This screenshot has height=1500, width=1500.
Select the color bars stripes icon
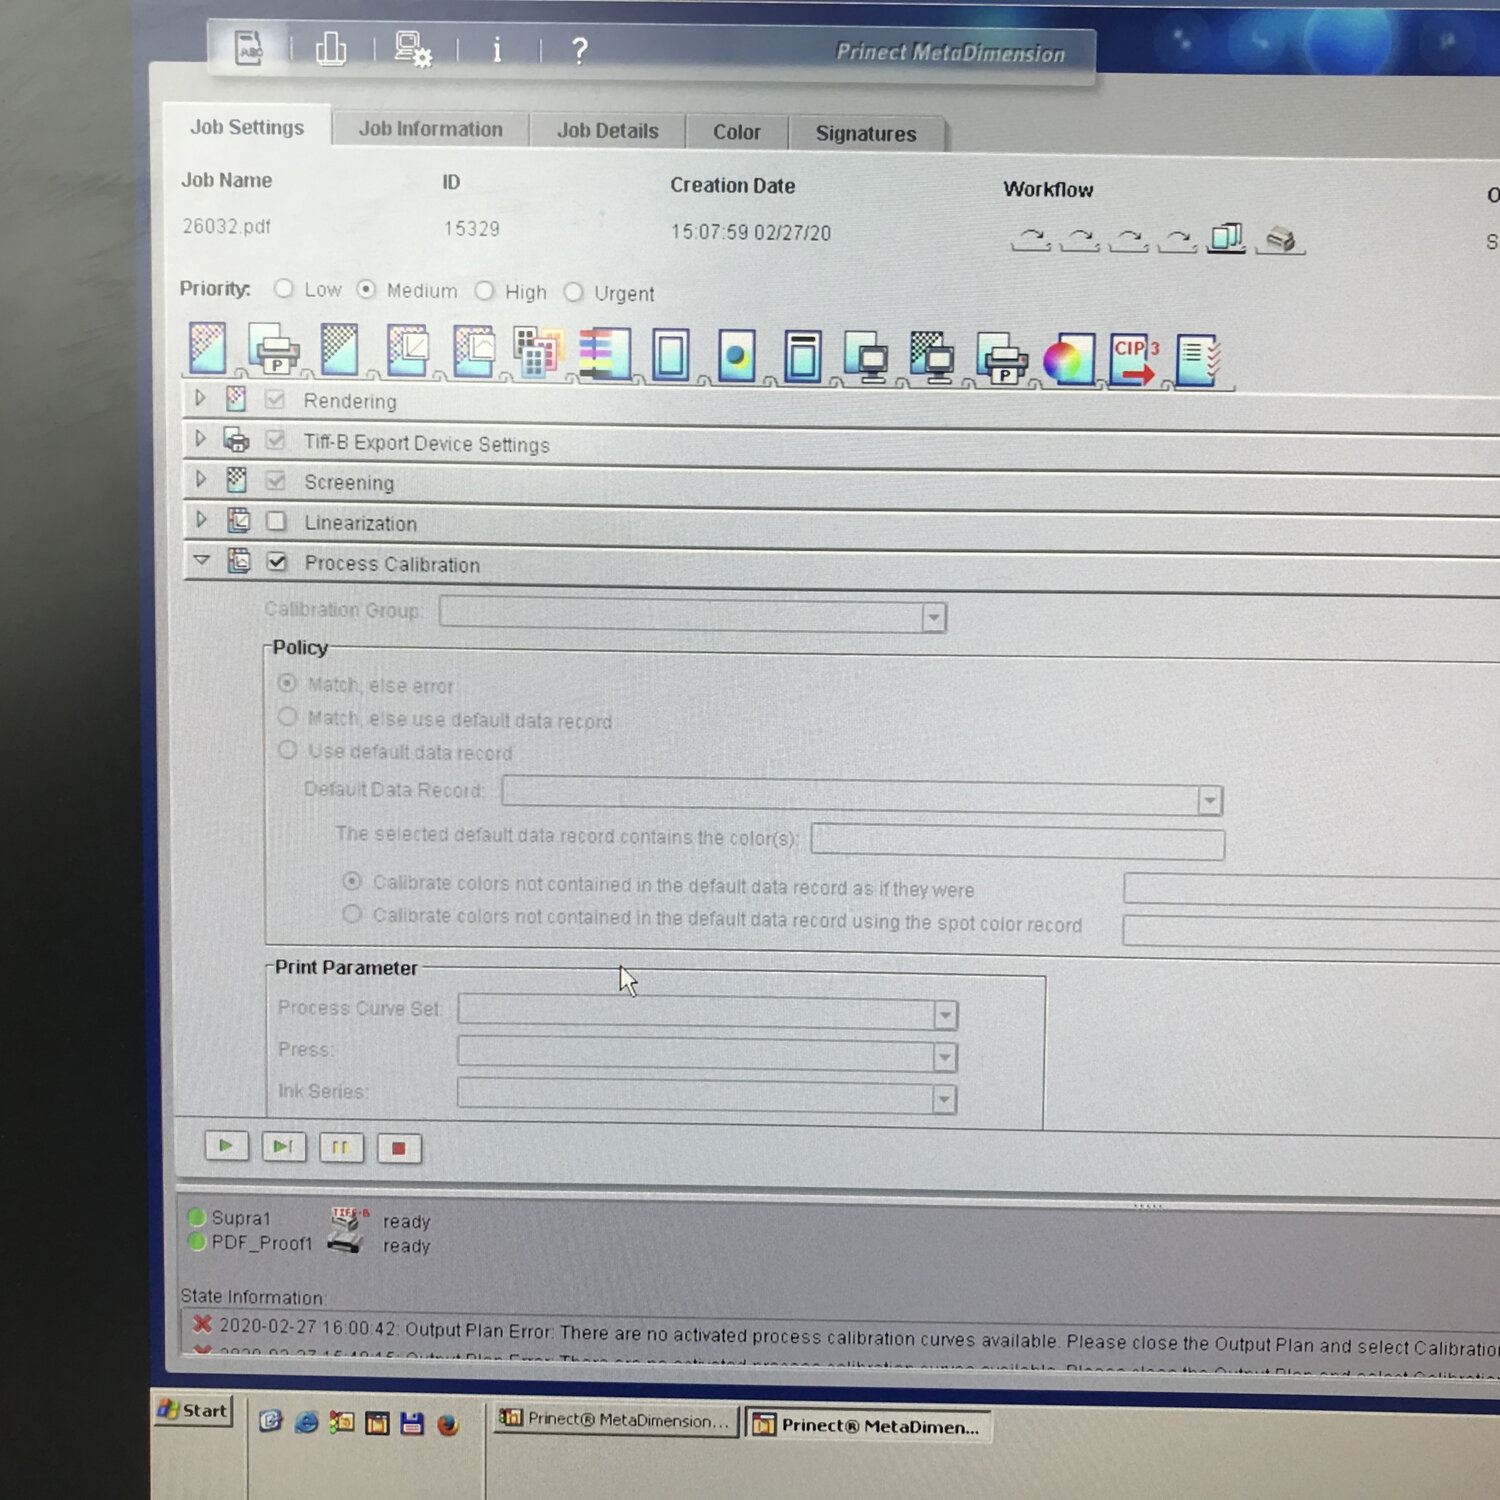(x=604, y=354)
